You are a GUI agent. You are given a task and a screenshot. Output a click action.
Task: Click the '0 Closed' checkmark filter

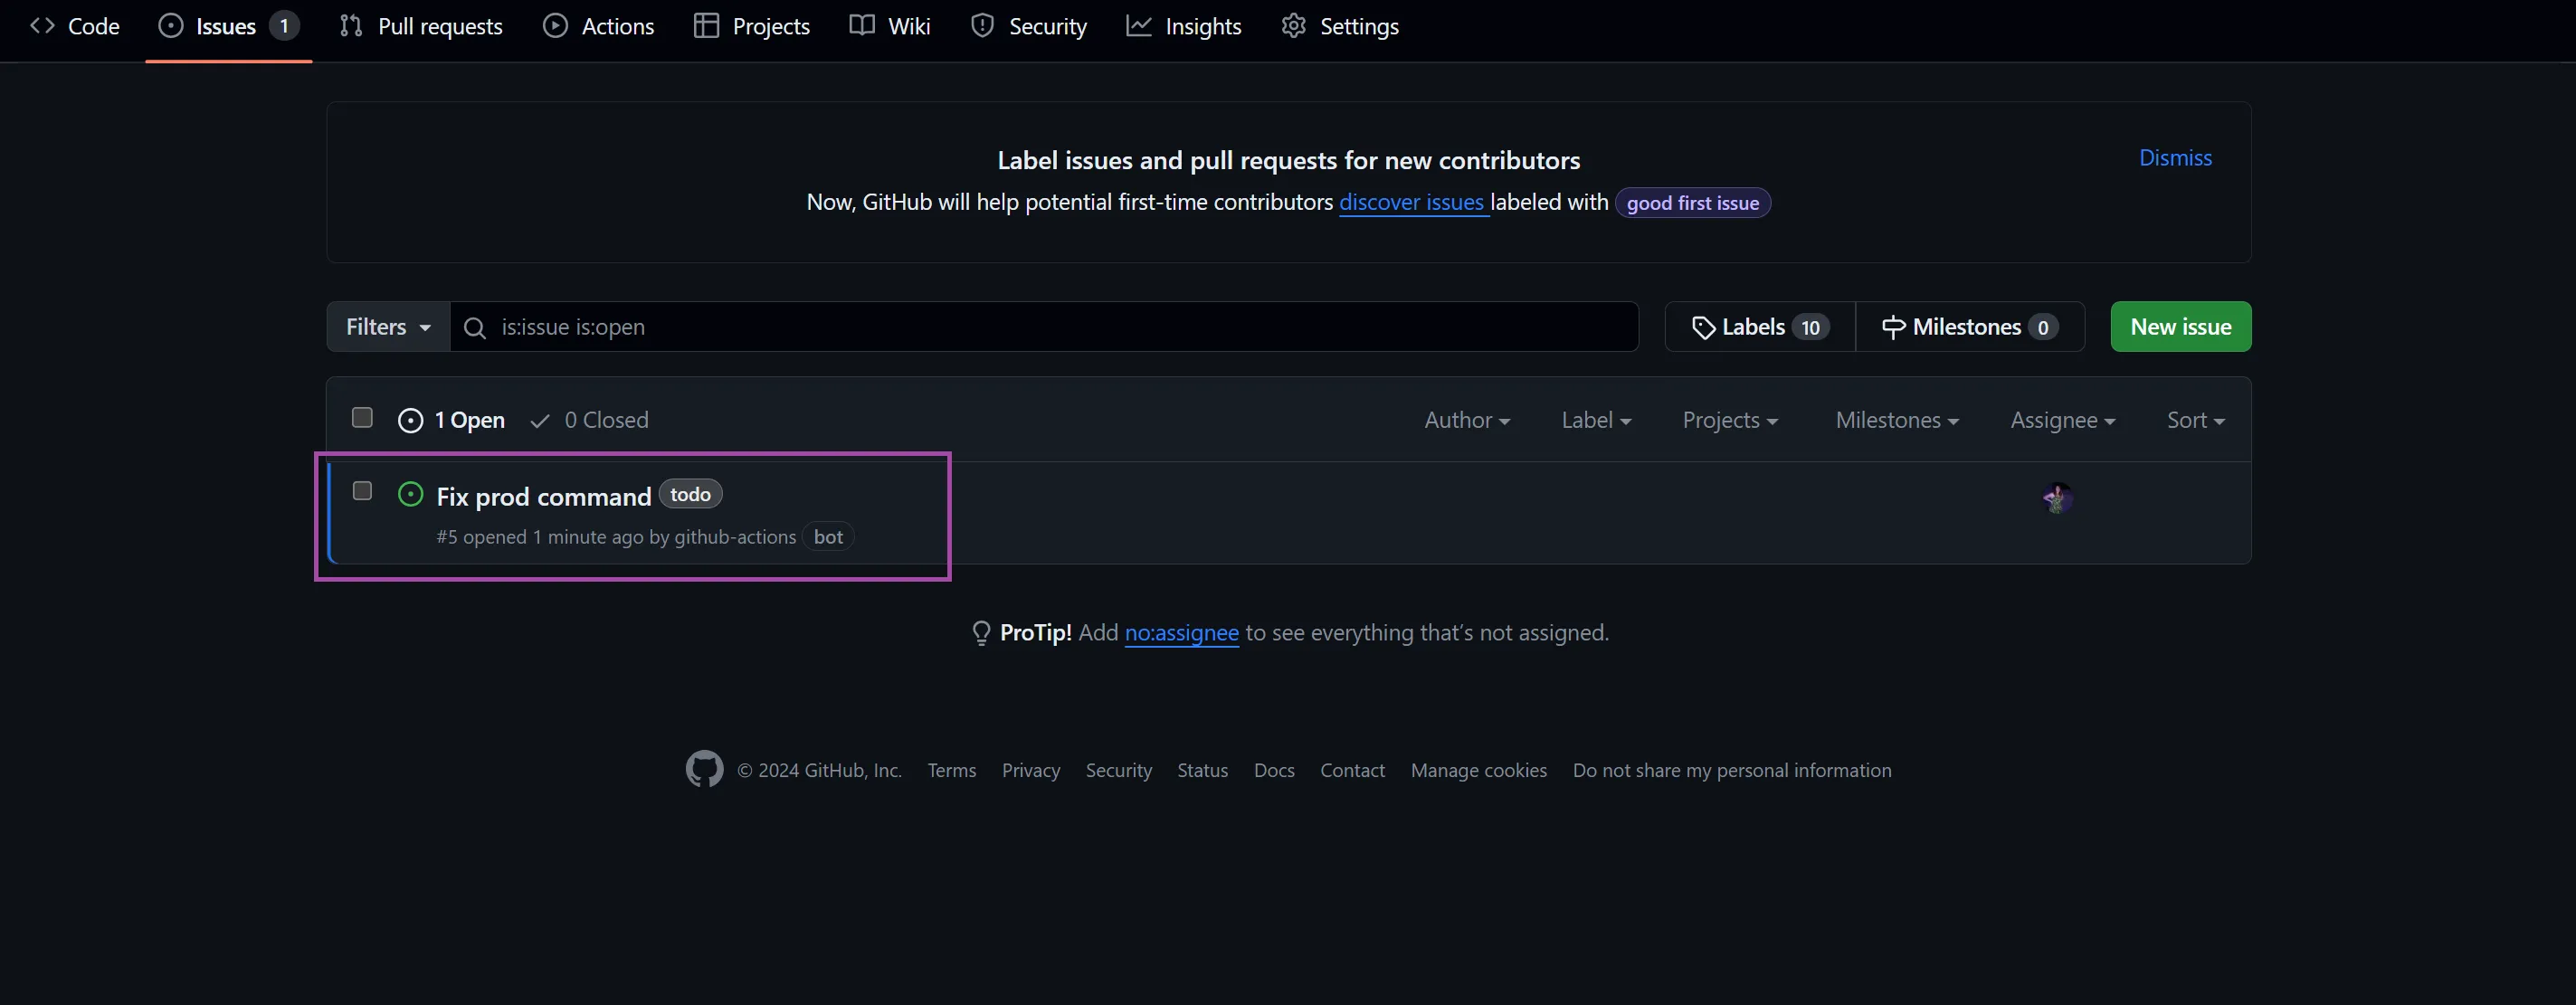tap(590, 420)
